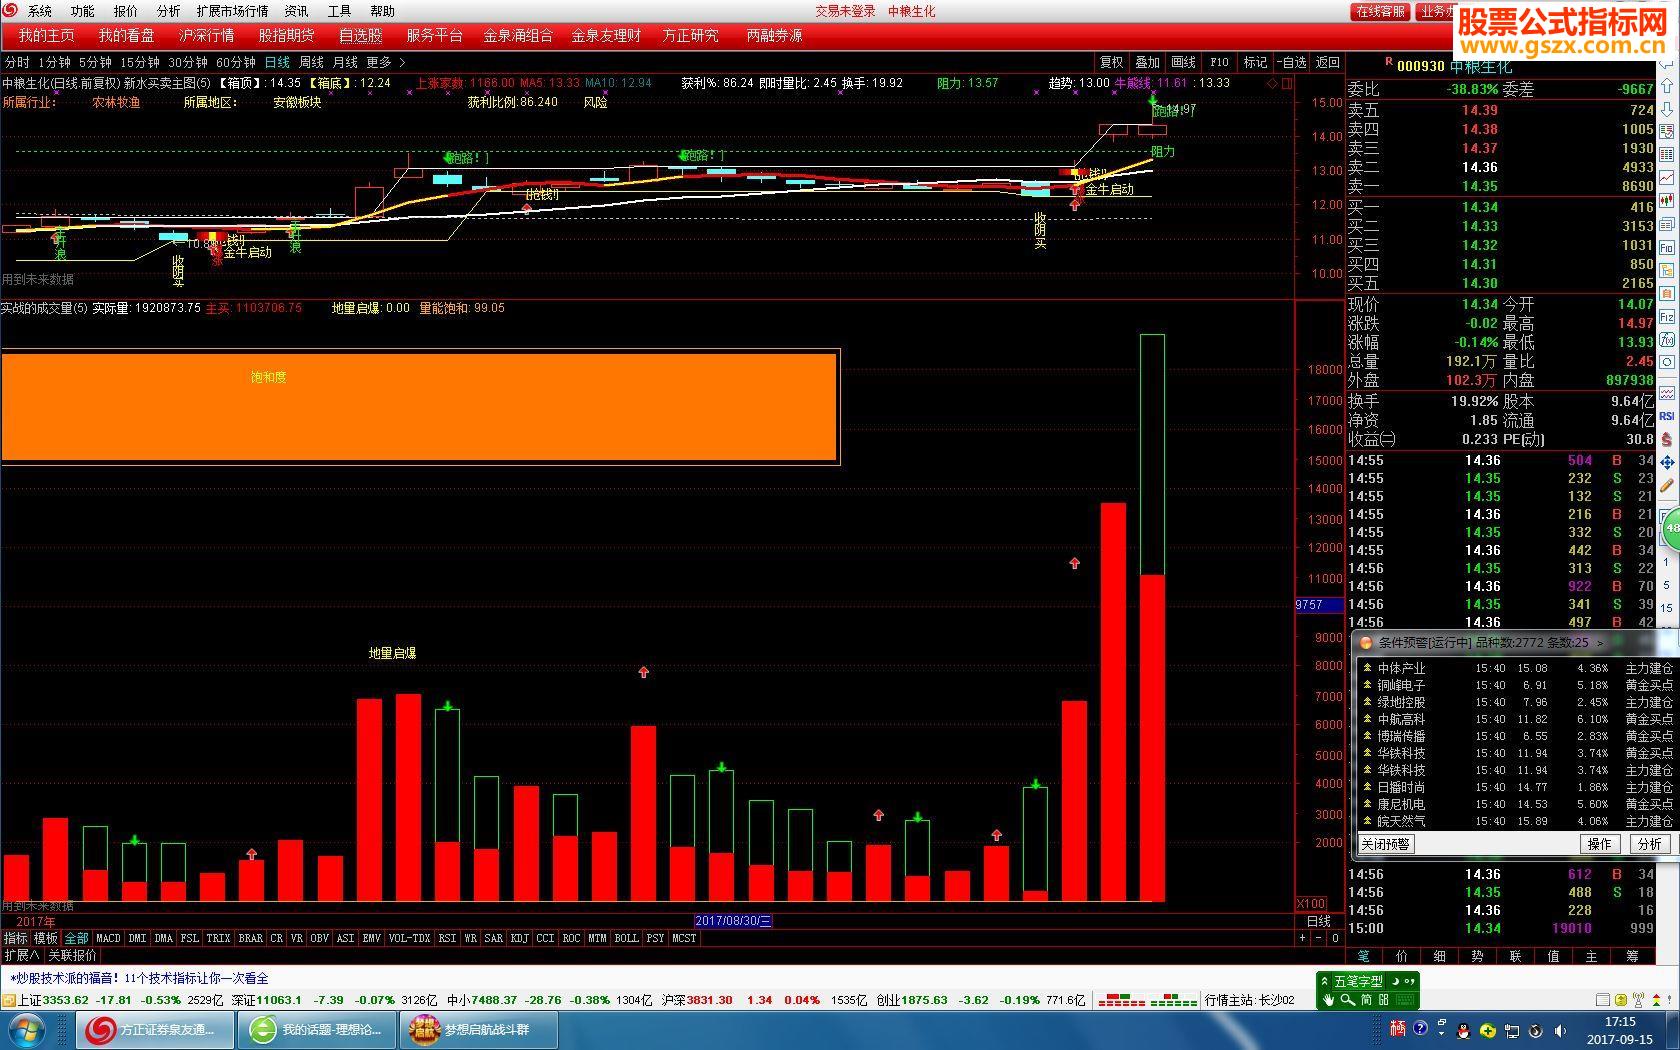The image size is (1680, 1050).
Task: Click the RSI sidebar icon
Action: (x=1667, y=416)
